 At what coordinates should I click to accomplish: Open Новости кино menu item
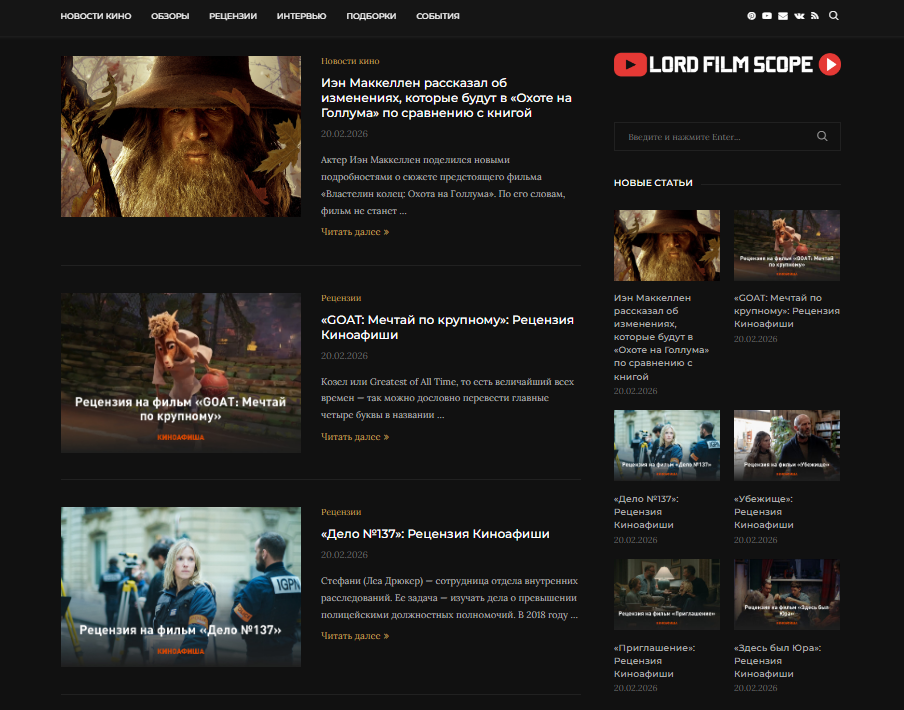click(x=96, y=16)
